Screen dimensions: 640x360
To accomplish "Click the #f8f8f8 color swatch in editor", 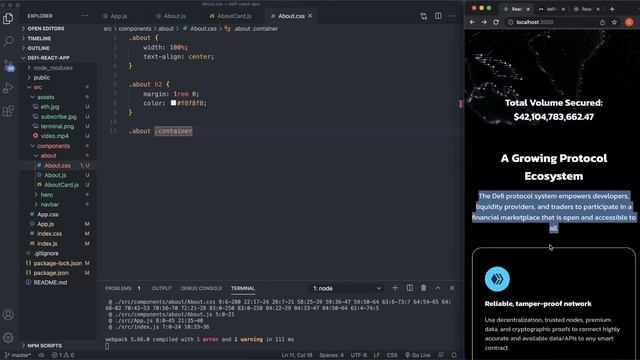I will pos(173,103).
